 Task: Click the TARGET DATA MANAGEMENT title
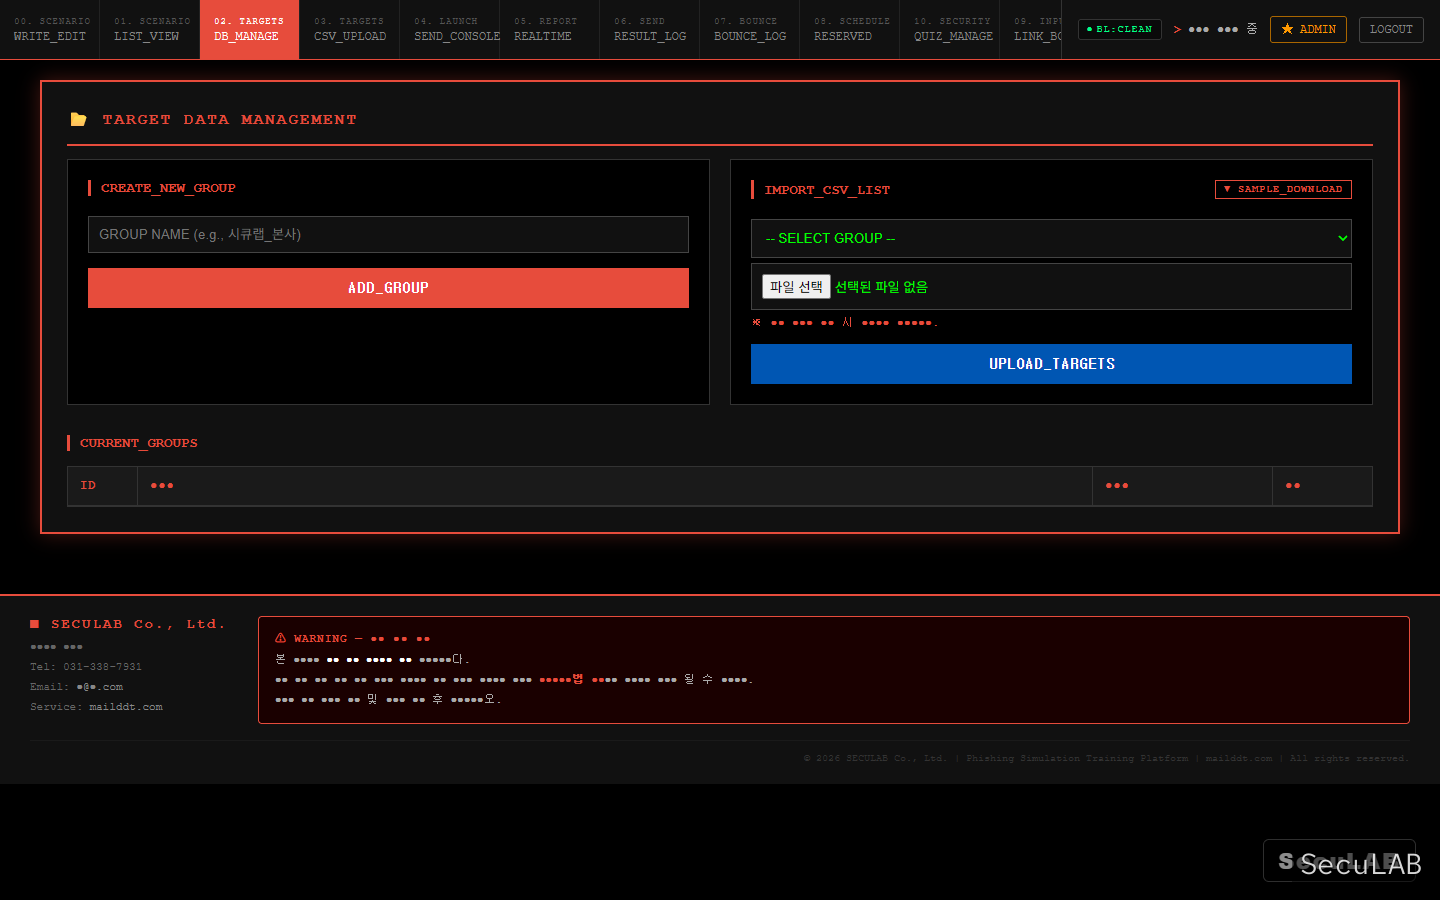pyautogui.click(x=229, y=119)
